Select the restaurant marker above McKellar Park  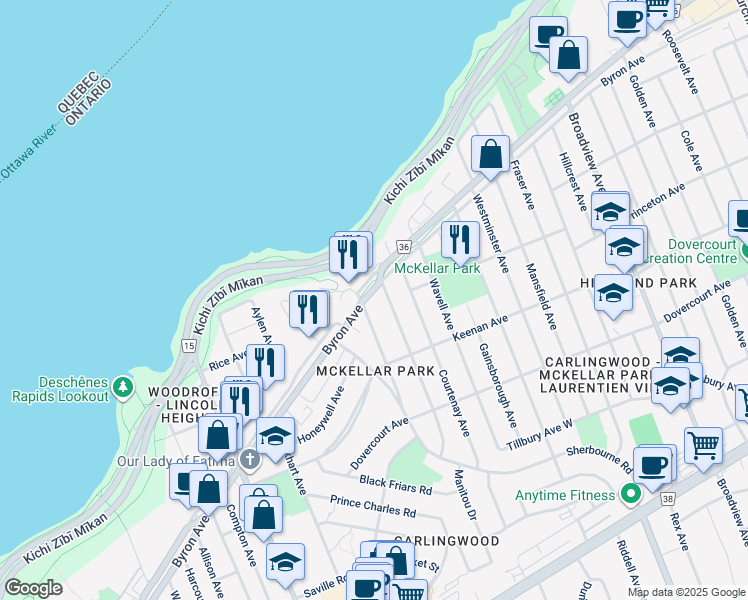(x=460, y=240)
